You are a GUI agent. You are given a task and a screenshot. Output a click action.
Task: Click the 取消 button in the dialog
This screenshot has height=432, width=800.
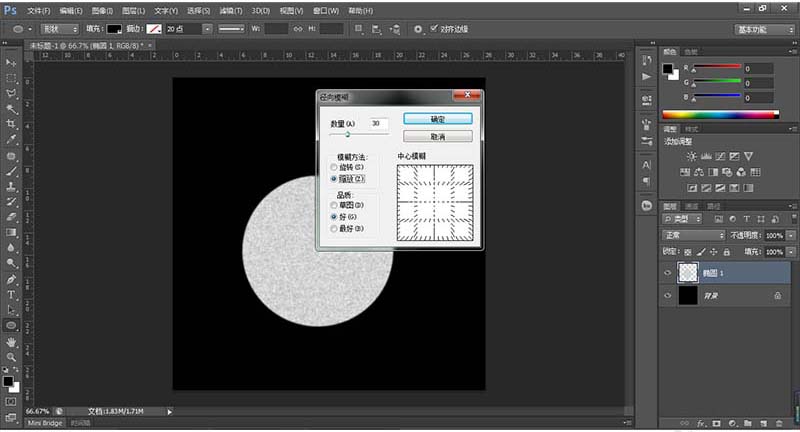click(x=437, y=136)
